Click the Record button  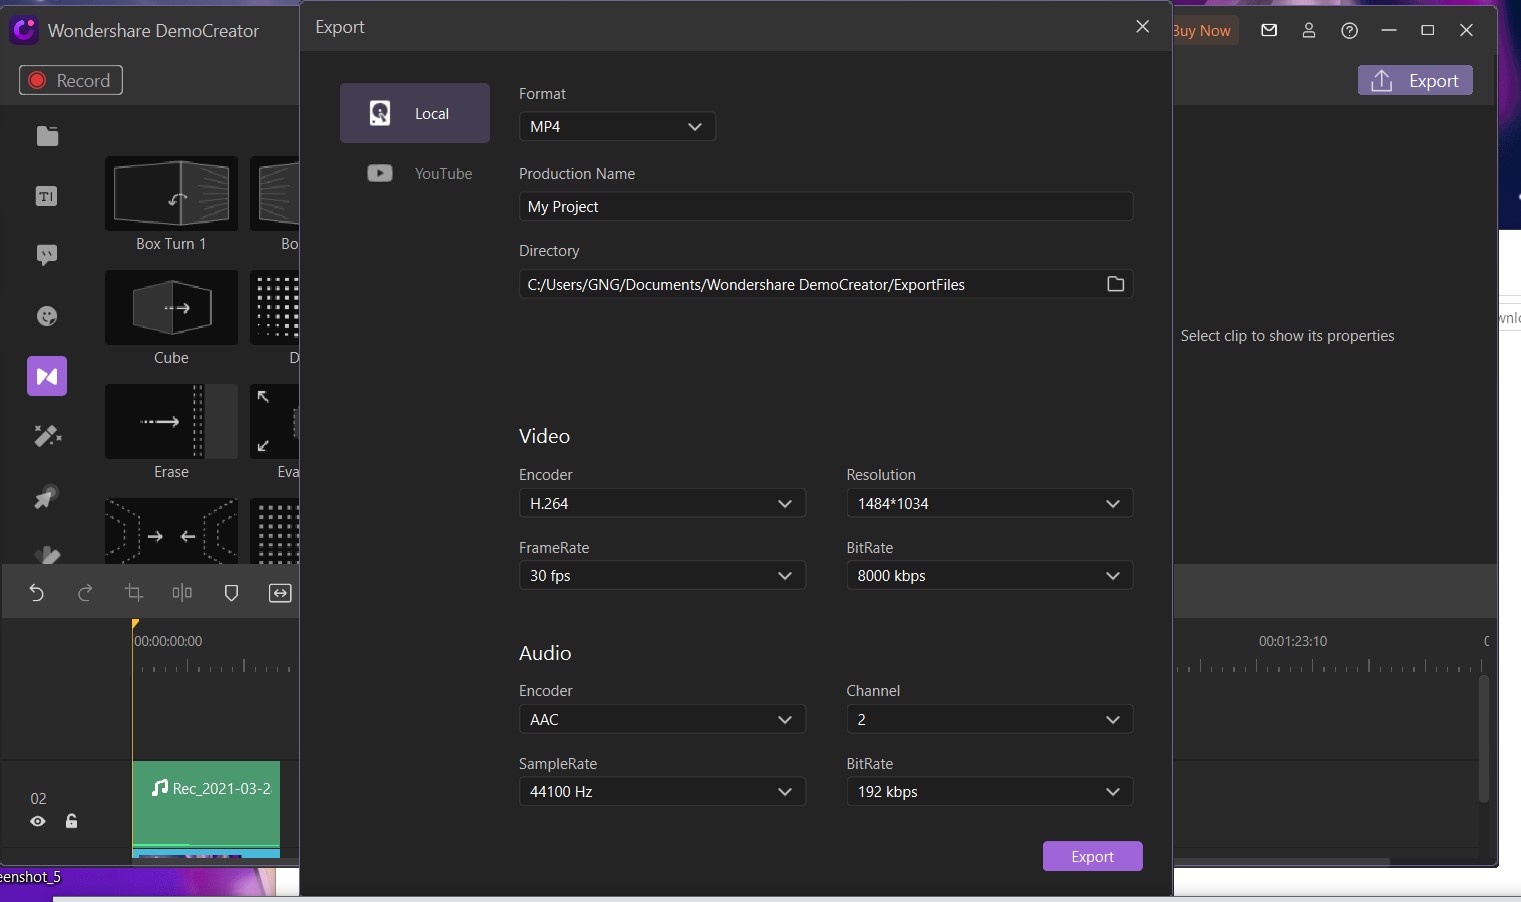(71, 80)
